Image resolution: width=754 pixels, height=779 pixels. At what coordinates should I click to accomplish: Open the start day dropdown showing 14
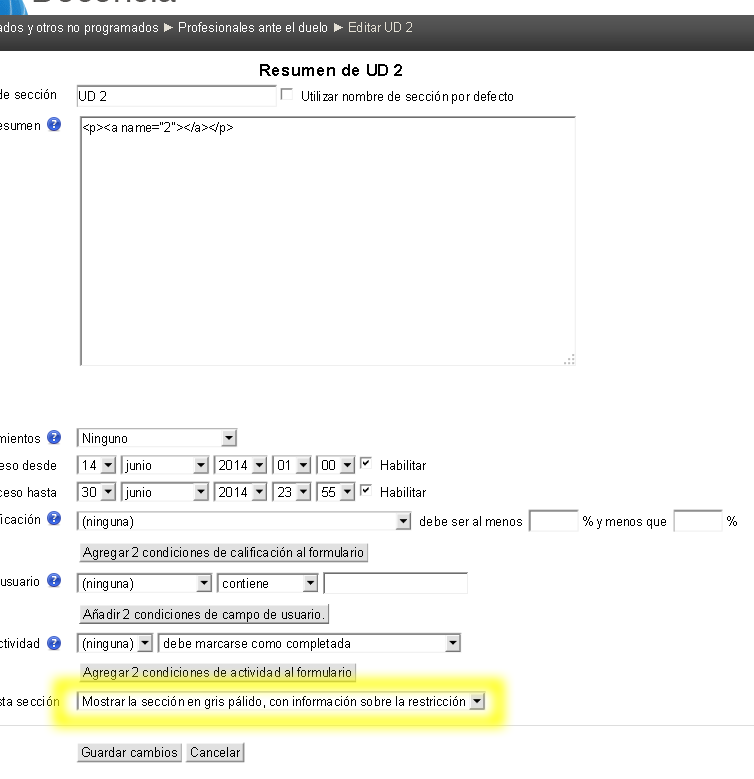[x=96, y=466]
